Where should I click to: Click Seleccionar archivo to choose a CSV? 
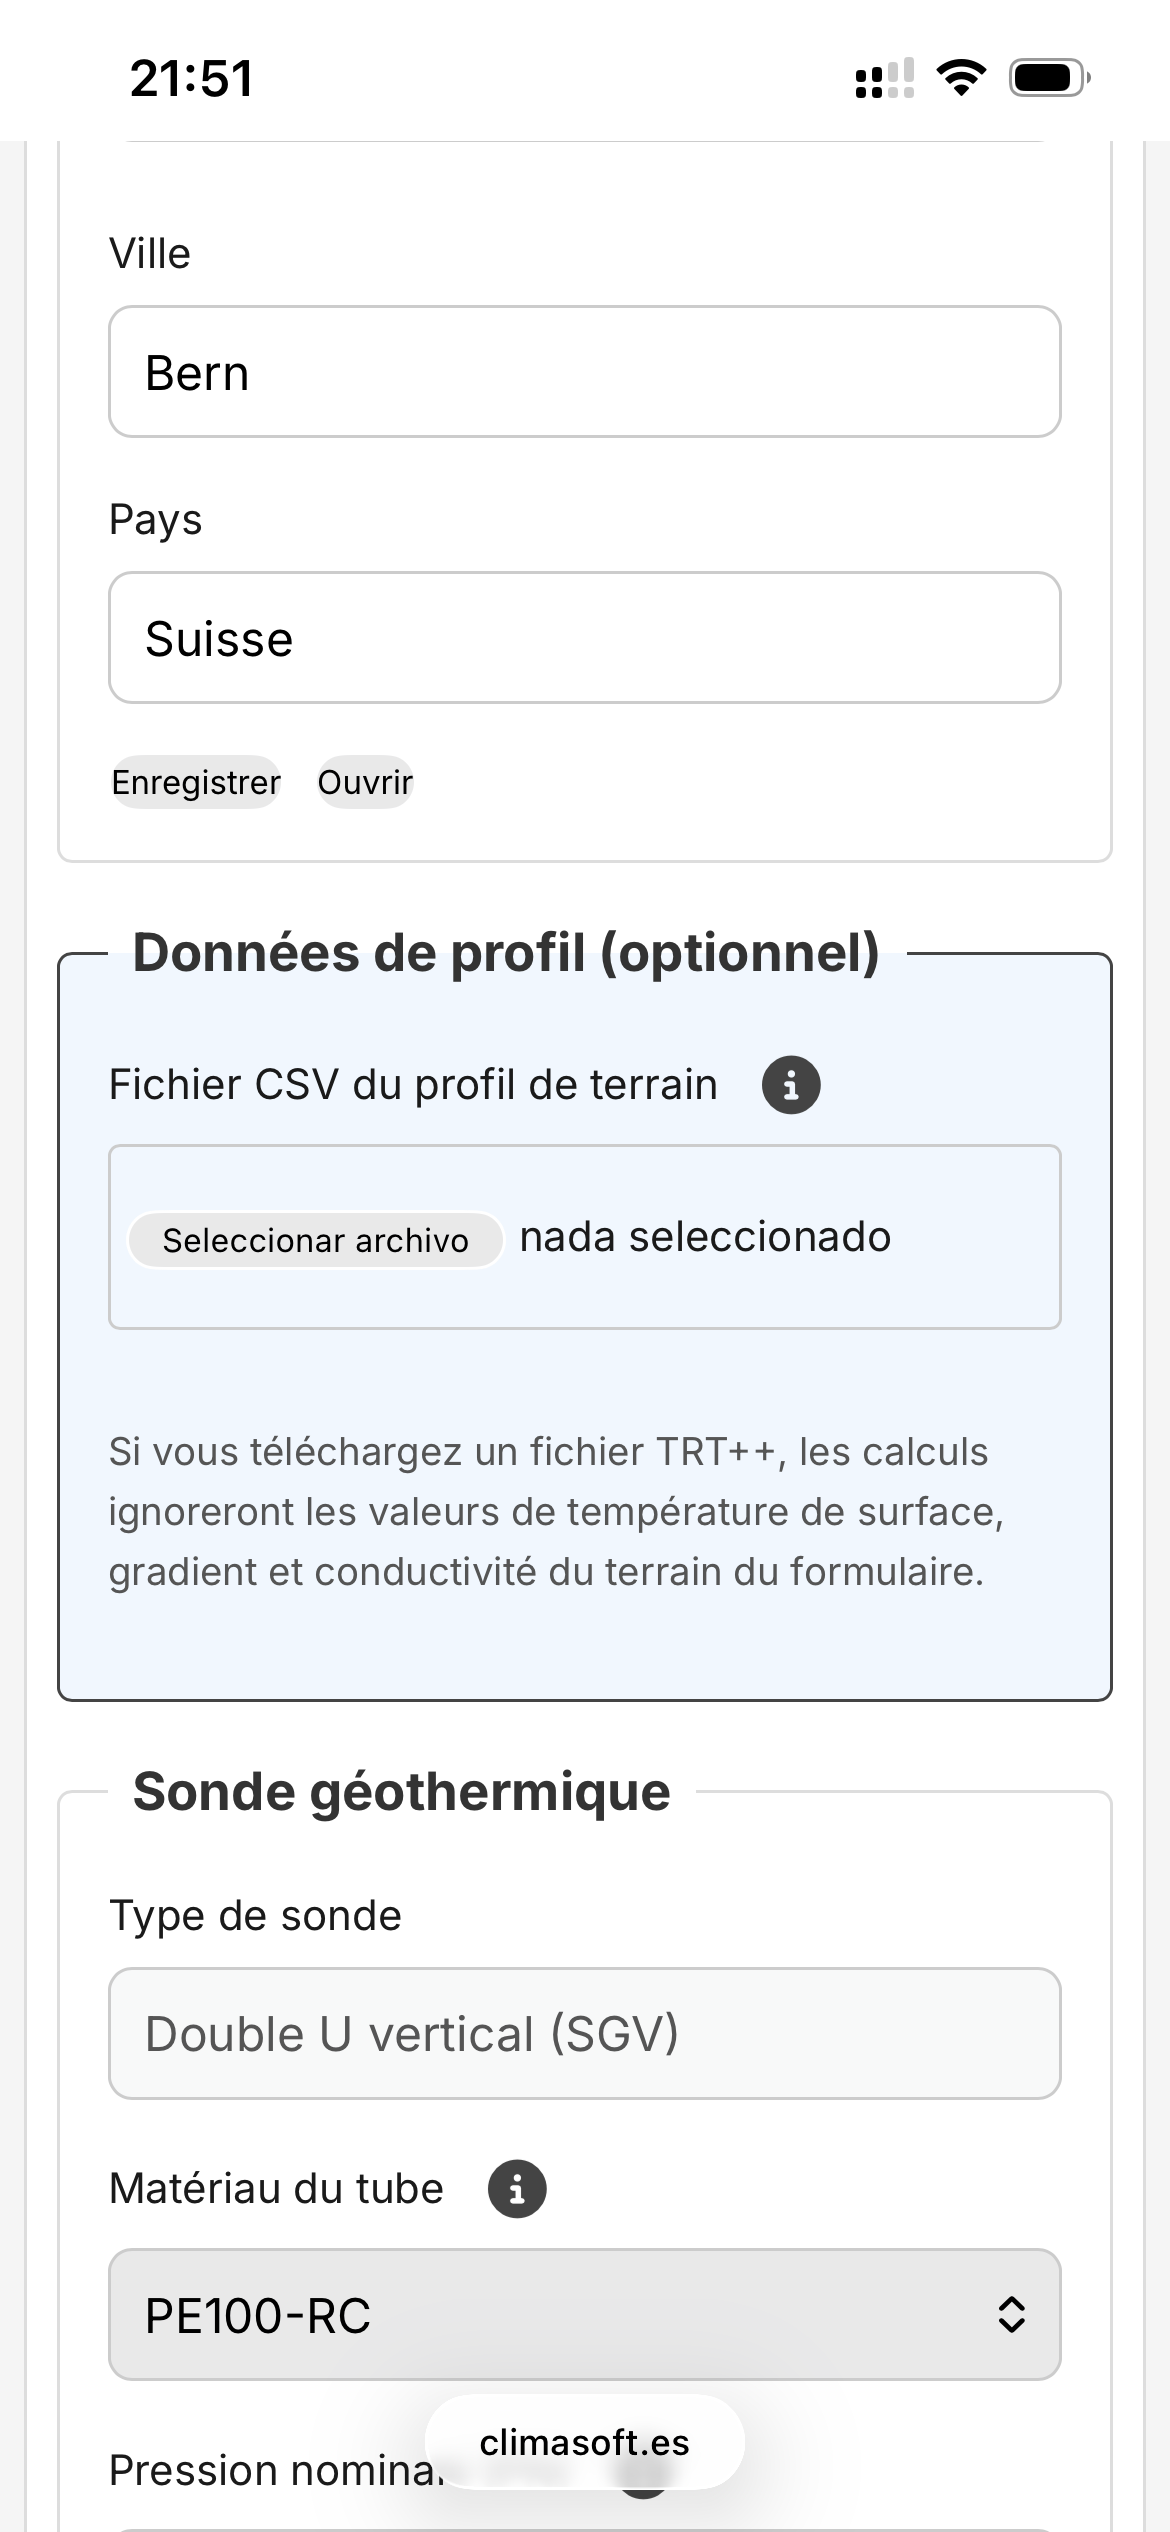point(315,1240)
